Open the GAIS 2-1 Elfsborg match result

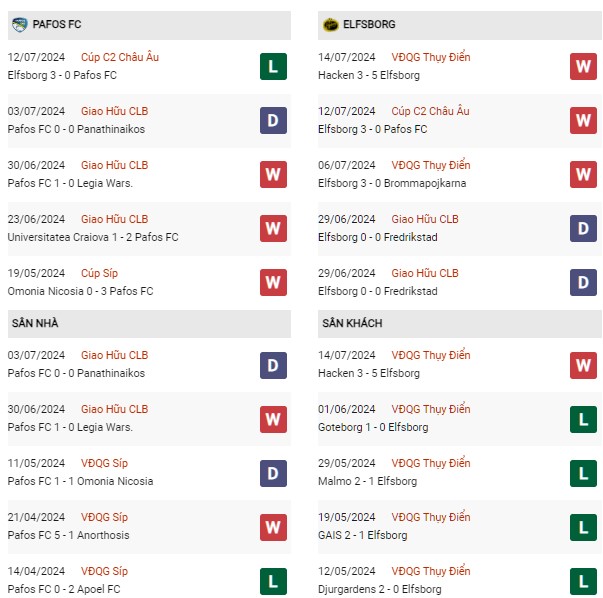[363, 535]
